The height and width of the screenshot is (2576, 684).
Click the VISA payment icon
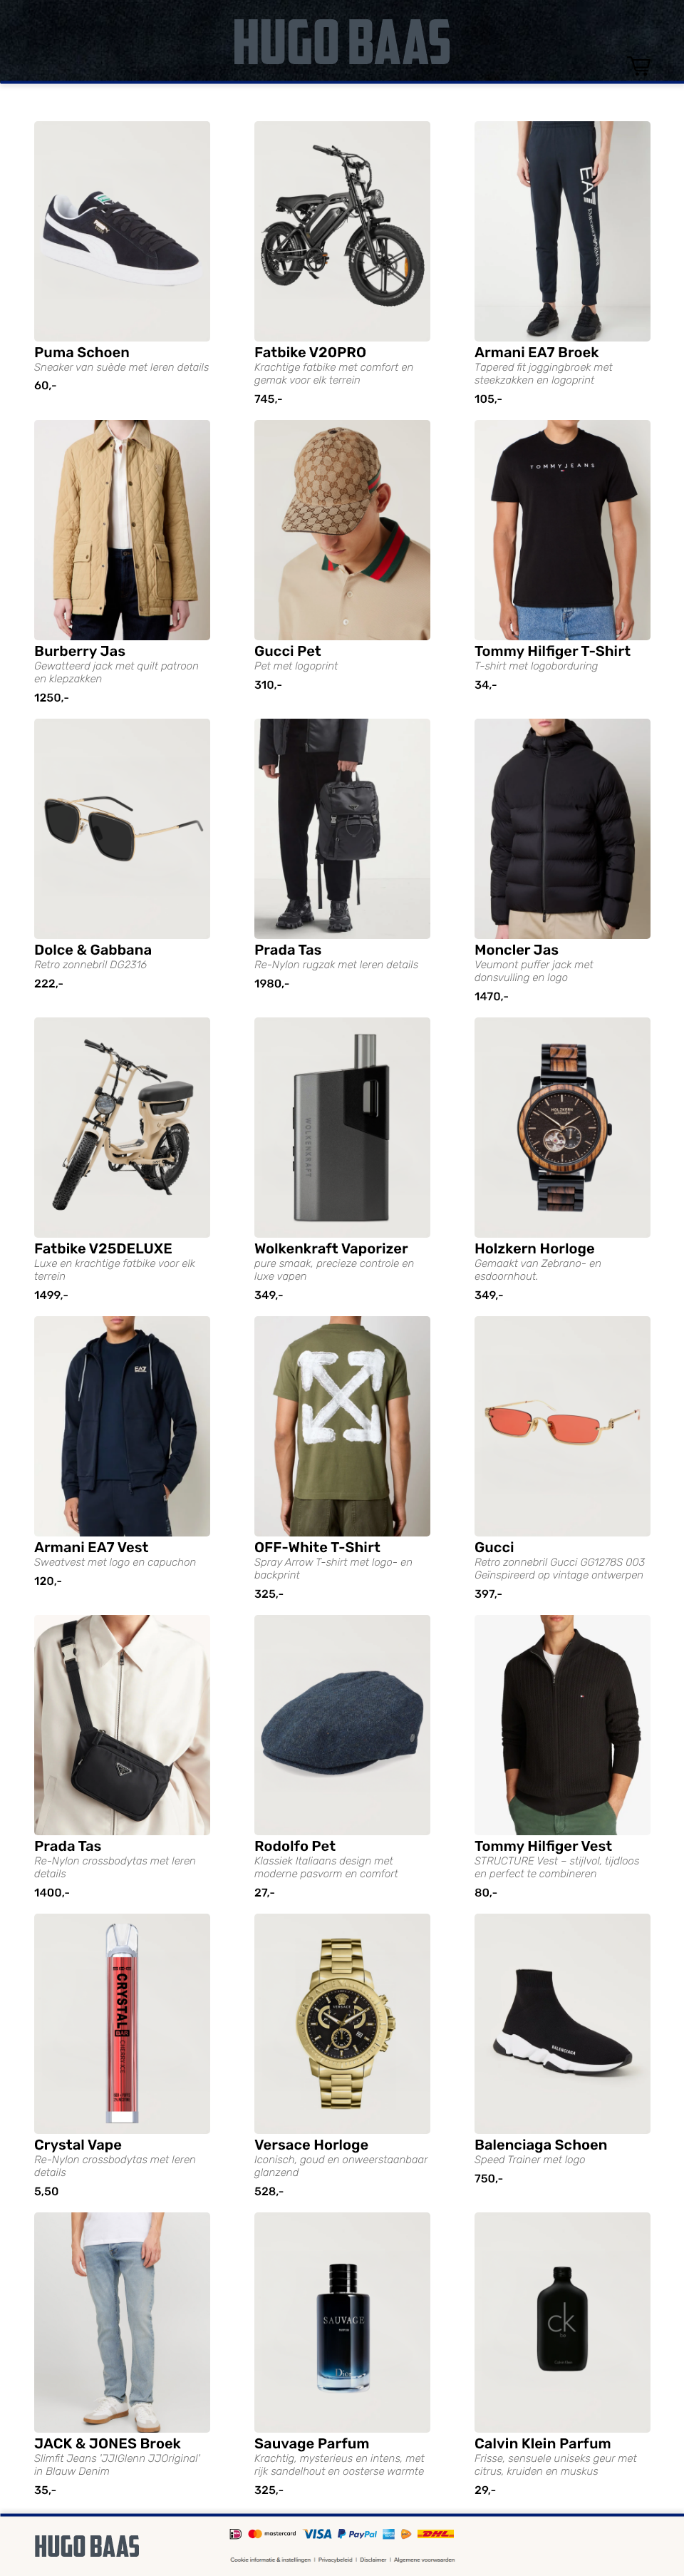[x=318, y=2534]
